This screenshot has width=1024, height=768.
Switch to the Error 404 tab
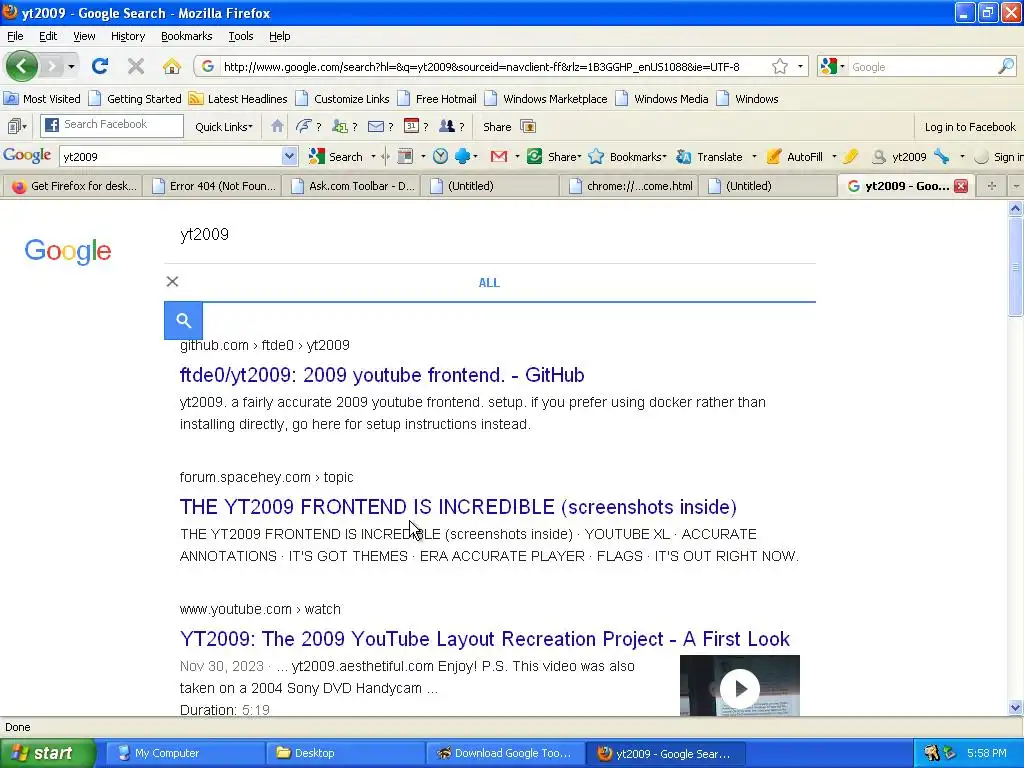[x=213, y=186]
